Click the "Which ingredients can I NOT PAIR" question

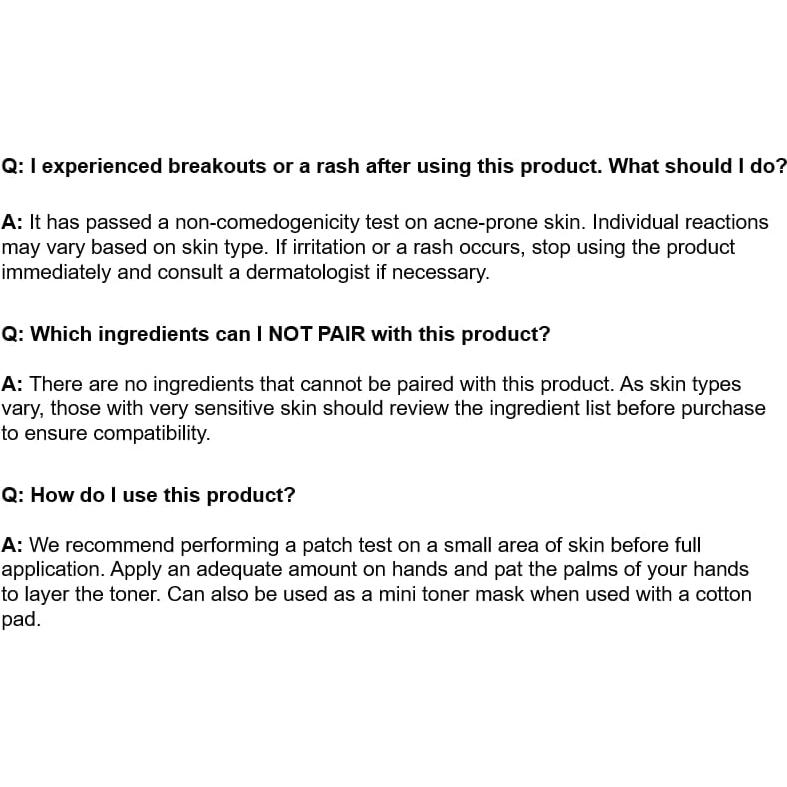[276, 334]
